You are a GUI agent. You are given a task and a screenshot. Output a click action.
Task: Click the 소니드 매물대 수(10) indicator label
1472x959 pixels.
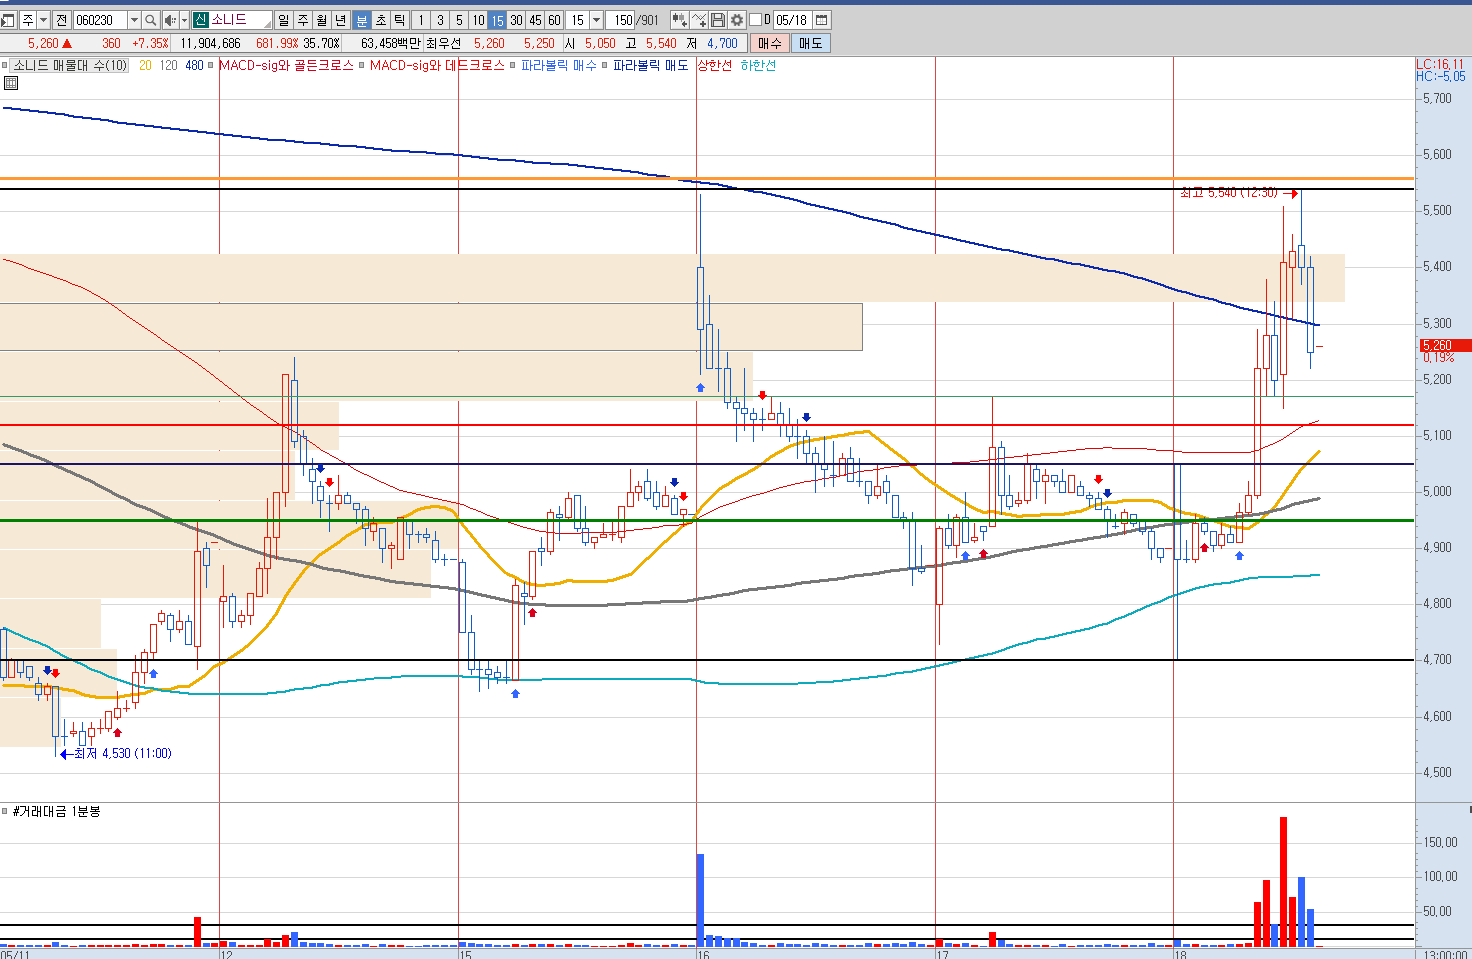(x=70, y=65)
